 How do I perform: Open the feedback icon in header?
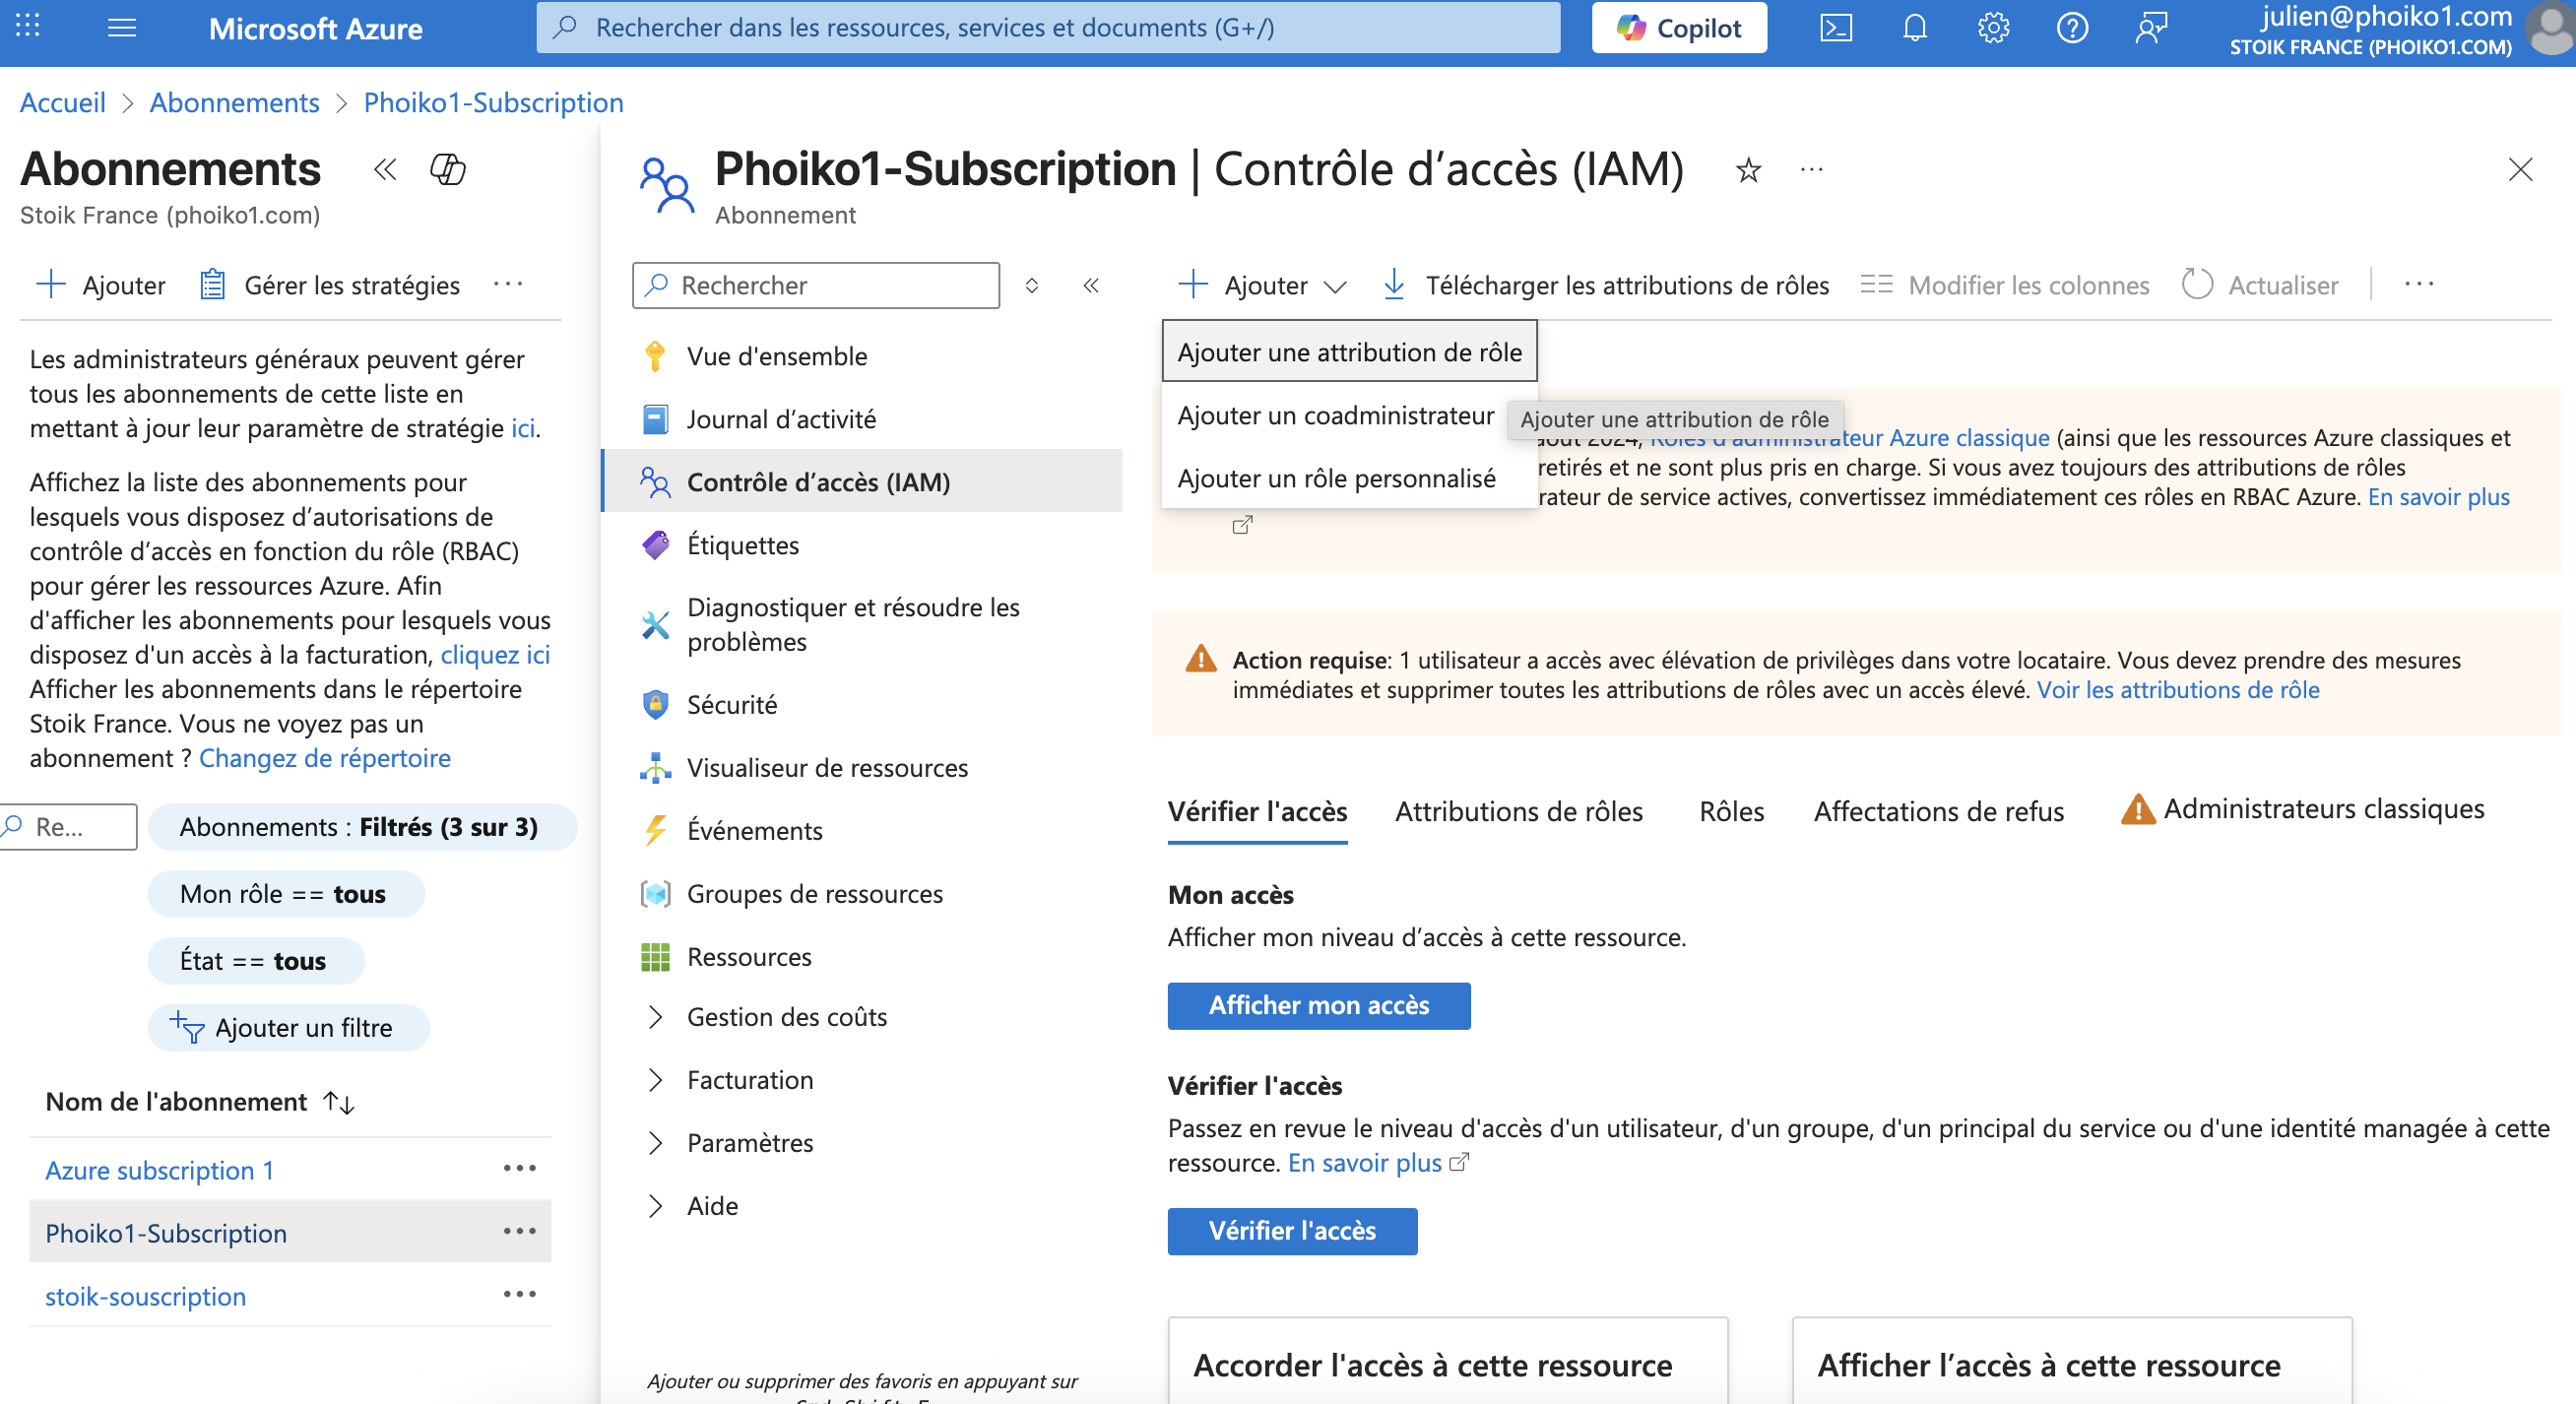[x=2151, y=28]
